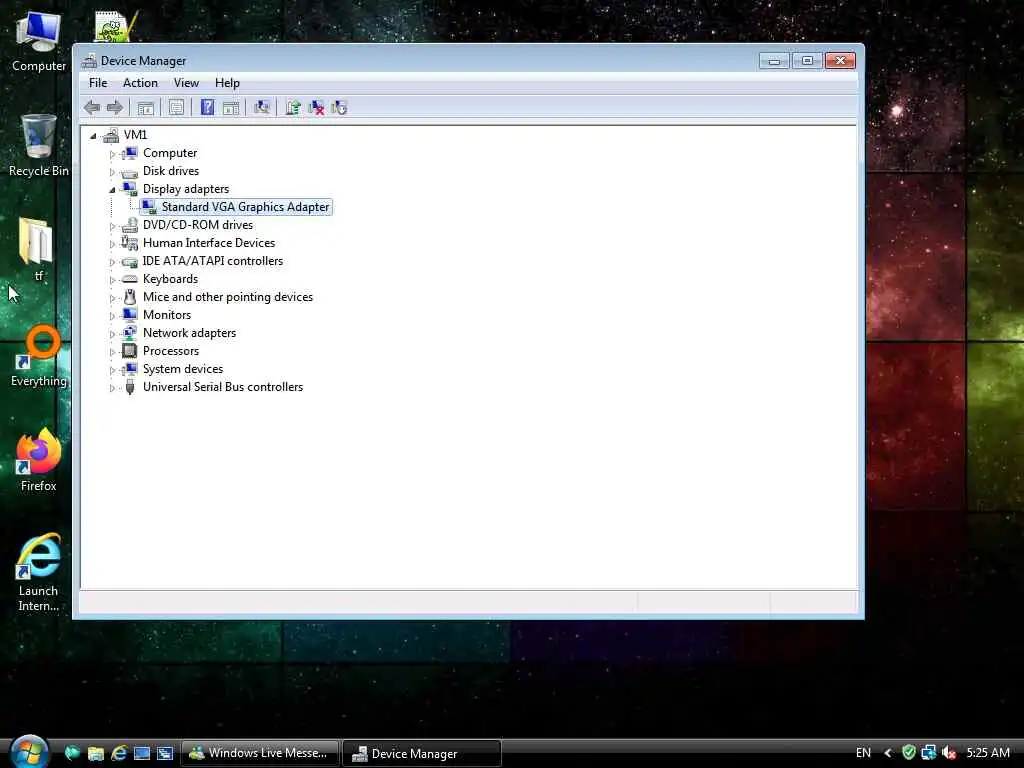Maximize the Device Manager window
Image resolution: width=1024 pixels, height=768 pixels.
click(807, 61)
